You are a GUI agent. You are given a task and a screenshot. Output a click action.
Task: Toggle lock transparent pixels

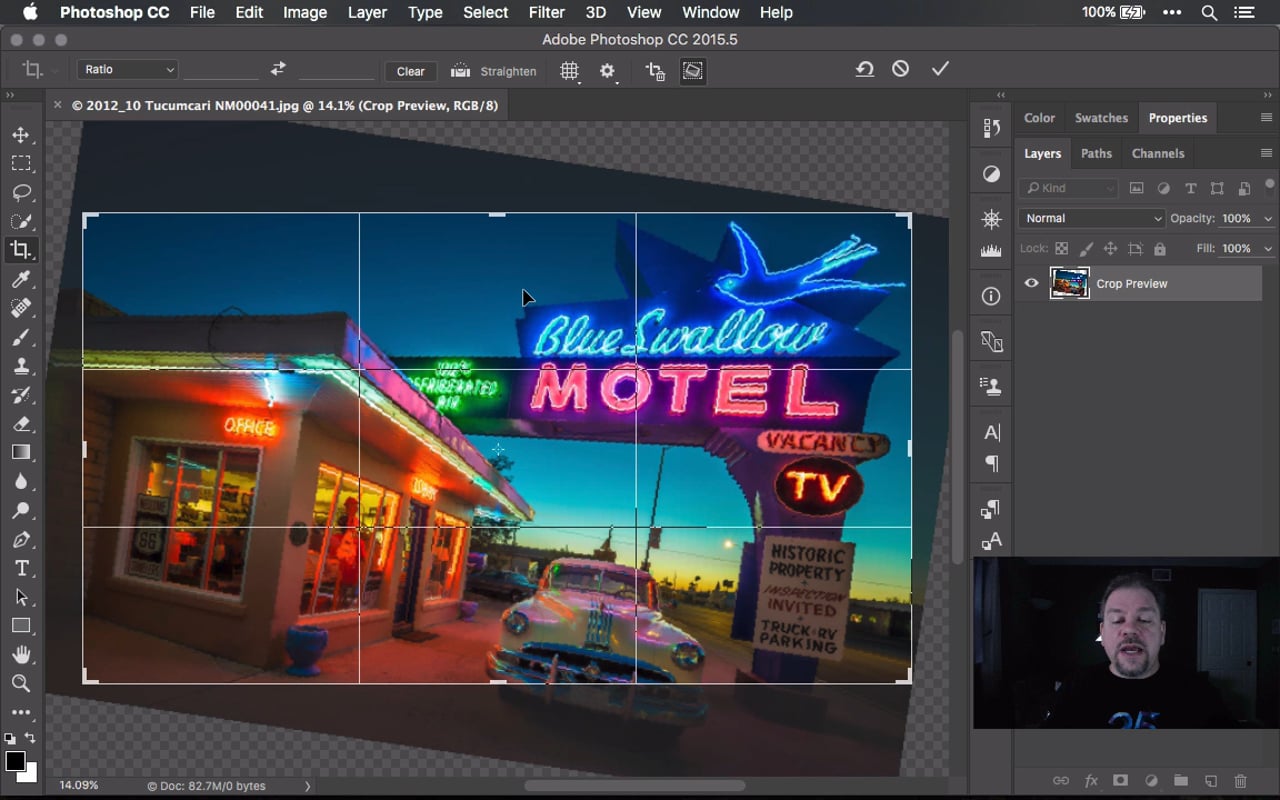tap(1061, 249)
